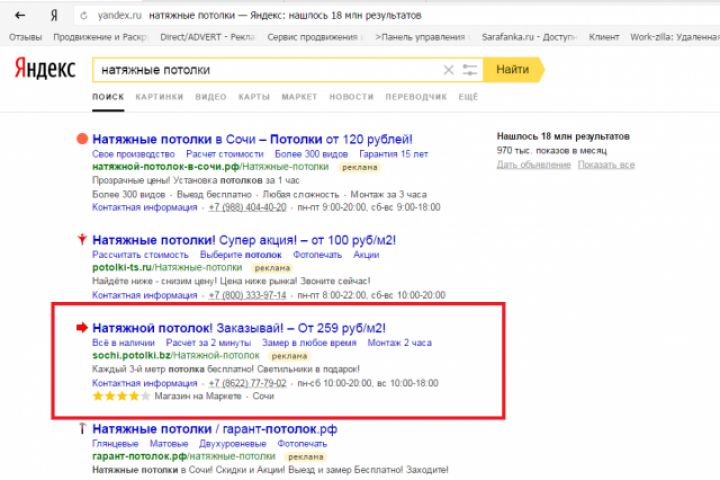Click the Рассчитать стоимость sitelink
This screenshot has height=480, width=720.
point(140,254)
